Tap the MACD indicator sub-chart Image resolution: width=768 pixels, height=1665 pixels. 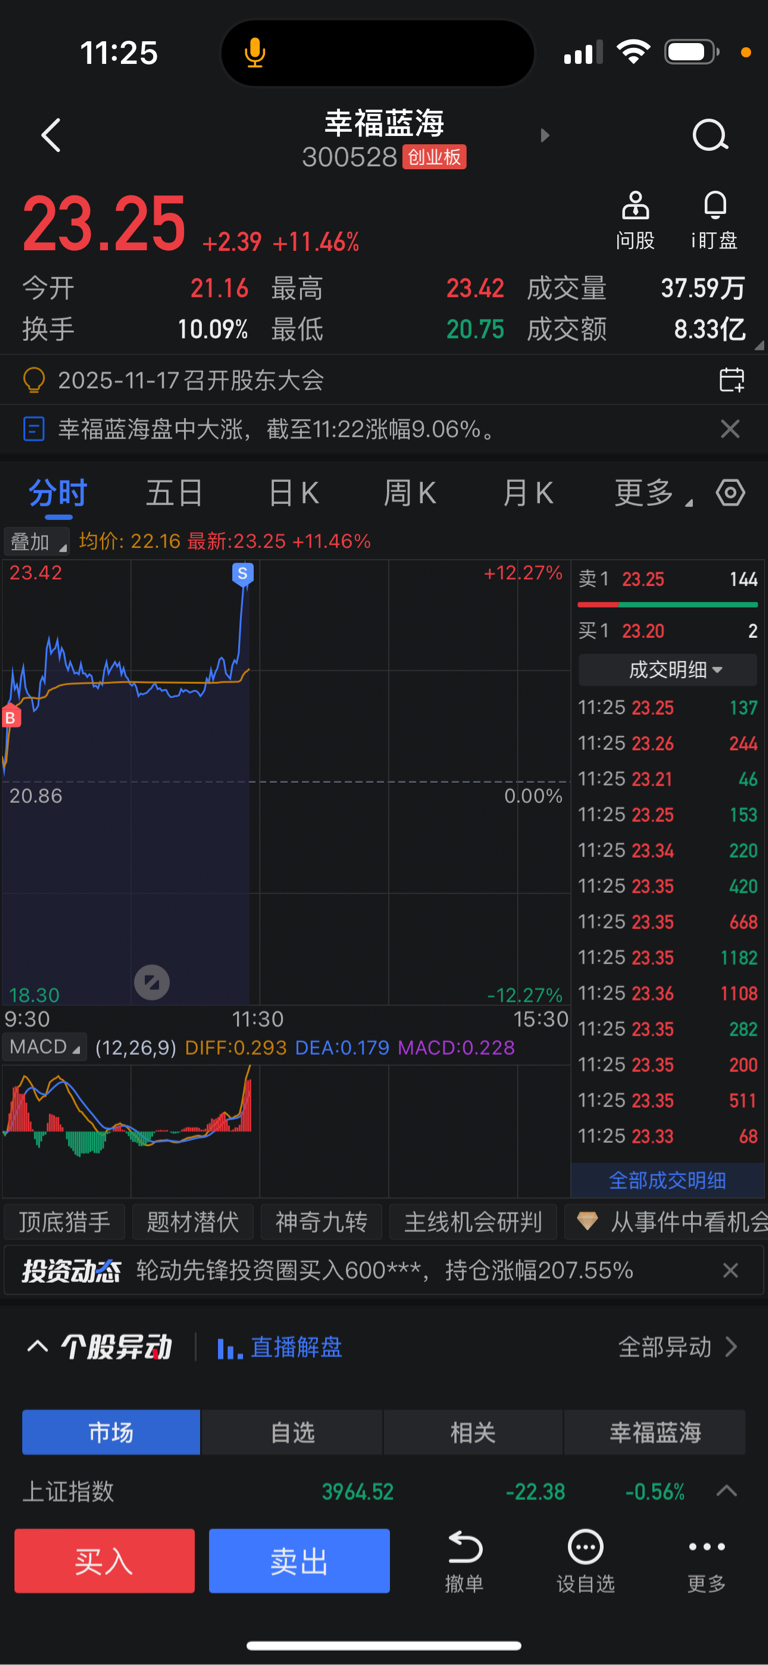286,1130
